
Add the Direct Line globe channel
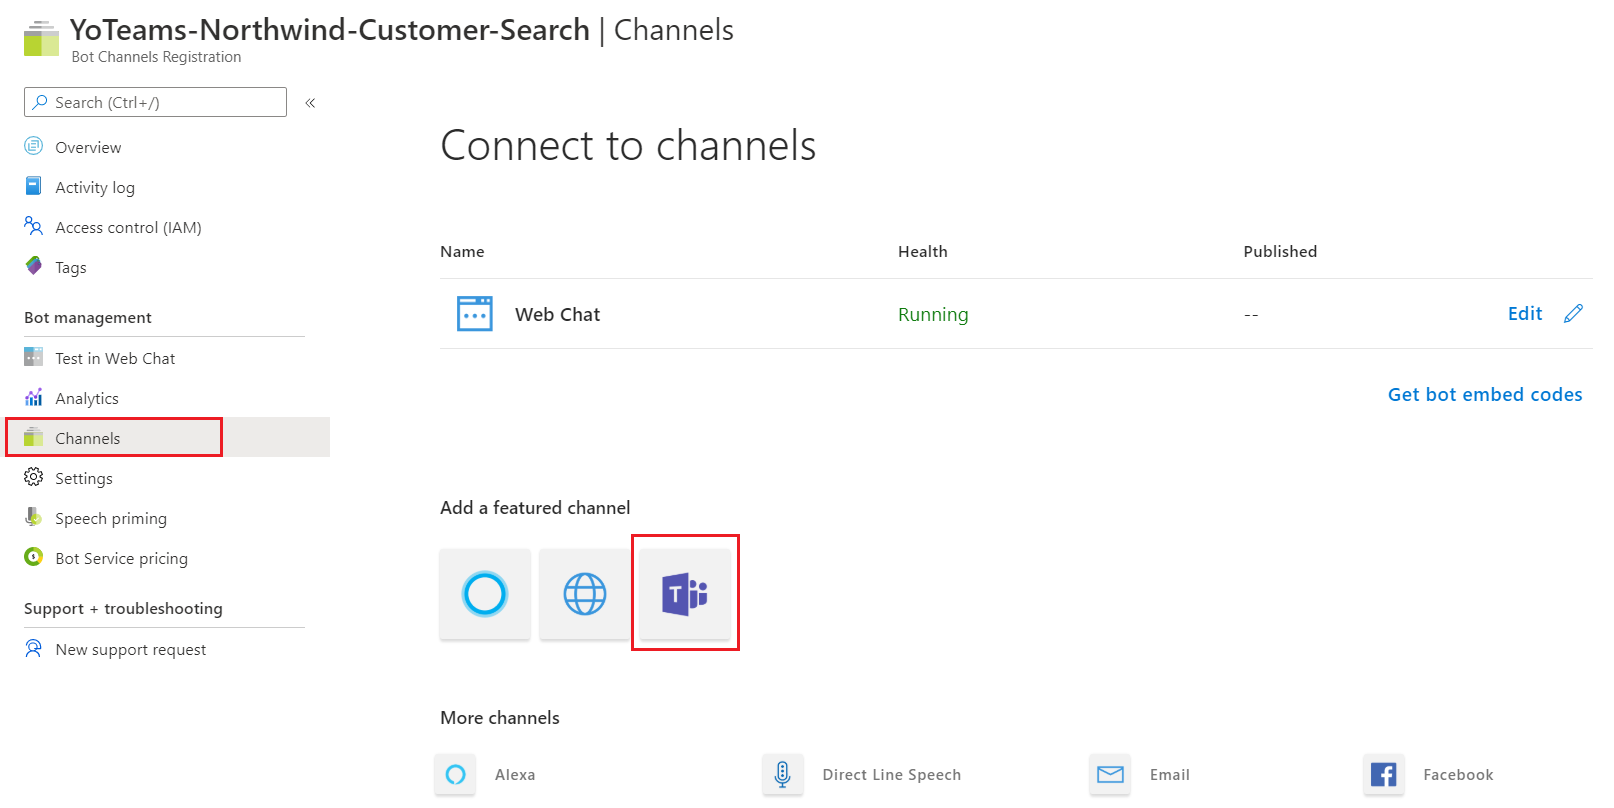585,594
